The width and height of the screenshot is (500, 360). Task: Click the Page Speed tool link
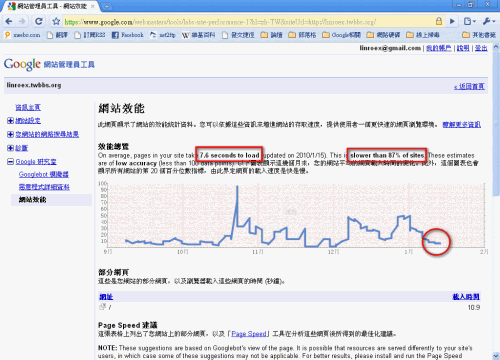tap(249, 334)
